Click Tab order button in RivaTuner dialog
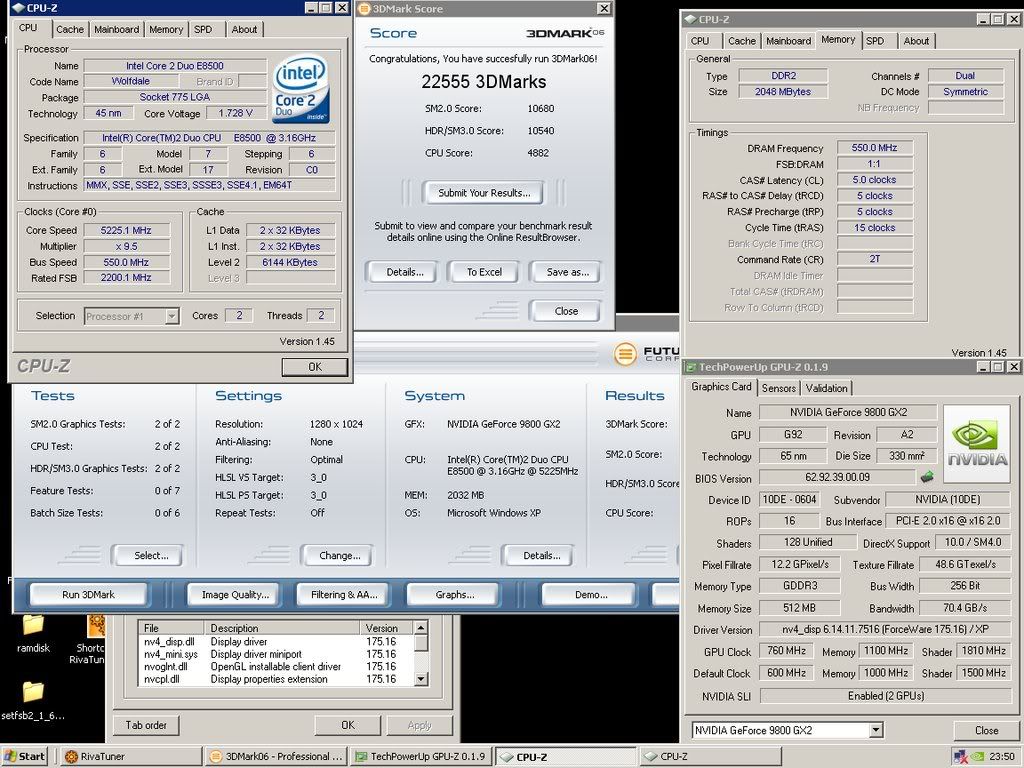The image size is (1024, 768). pyautogui.click(x=146, y=725)
